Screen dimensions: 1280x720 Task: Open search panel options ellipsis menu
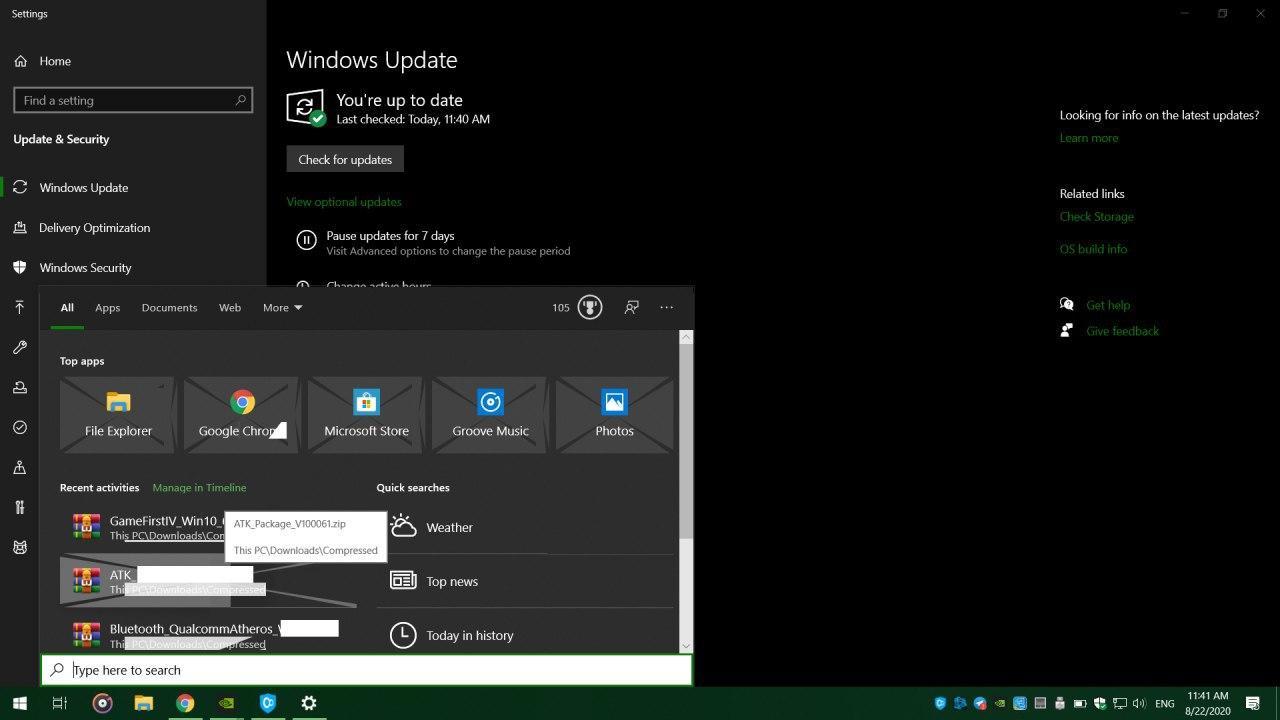667,307
